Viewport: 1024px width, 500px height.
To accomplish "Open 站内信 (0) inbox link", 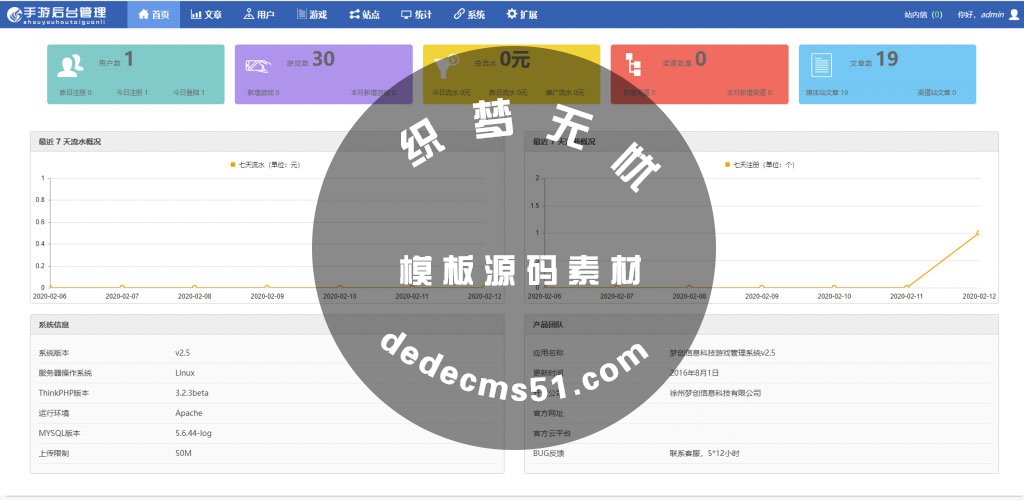I will tap(923, 14).
